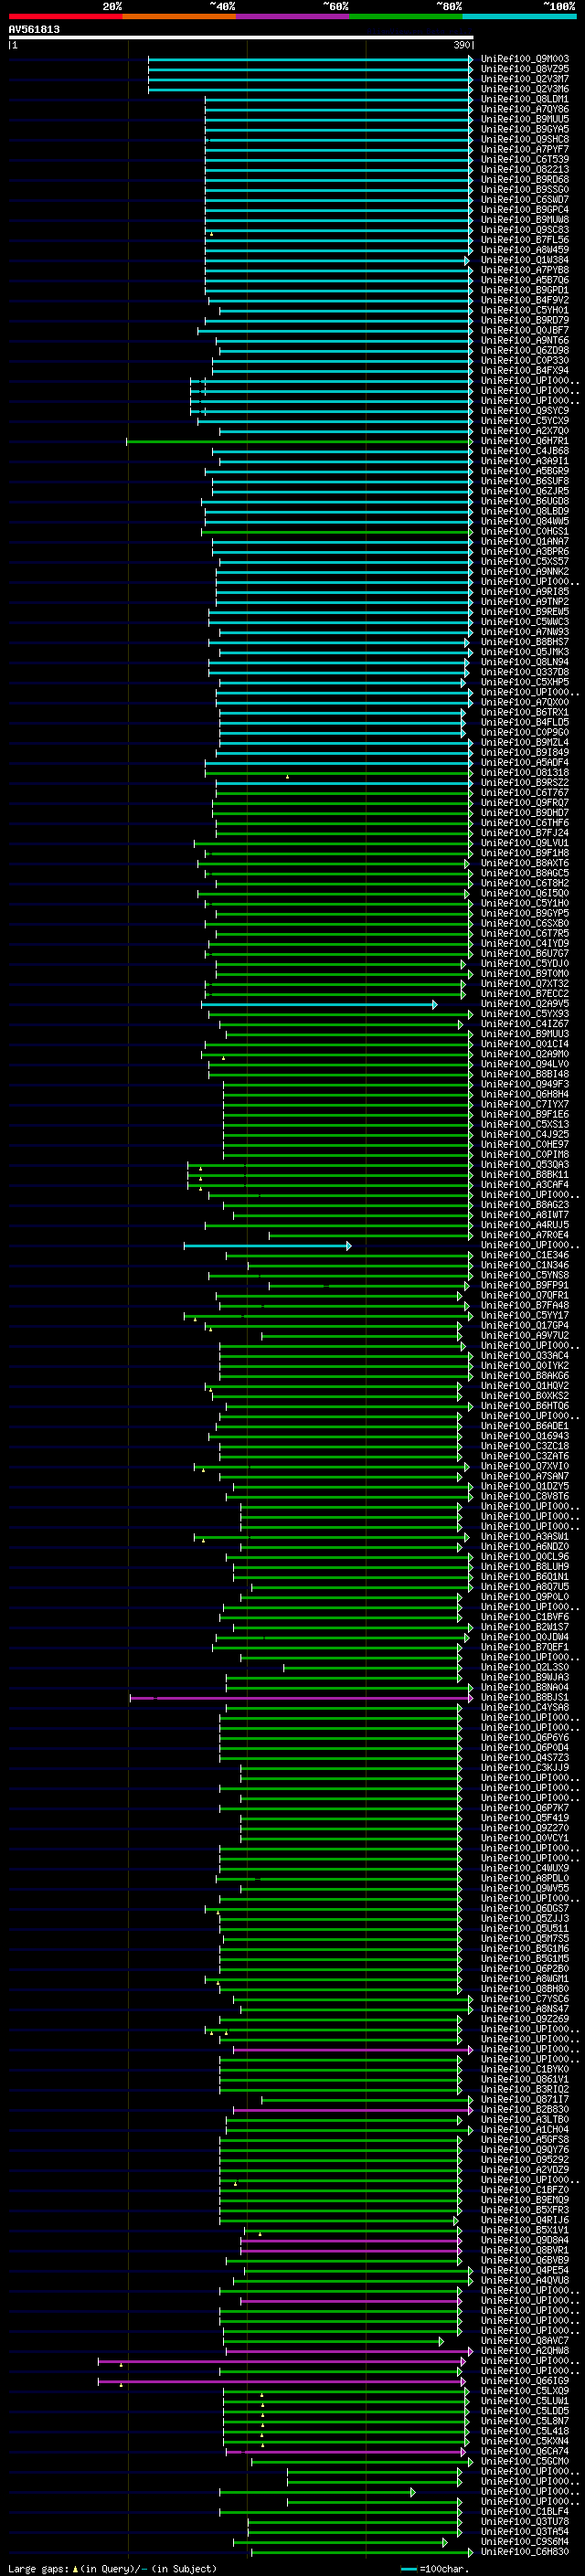Click the red ~20% legend color segment

click(x=65, y=16)
